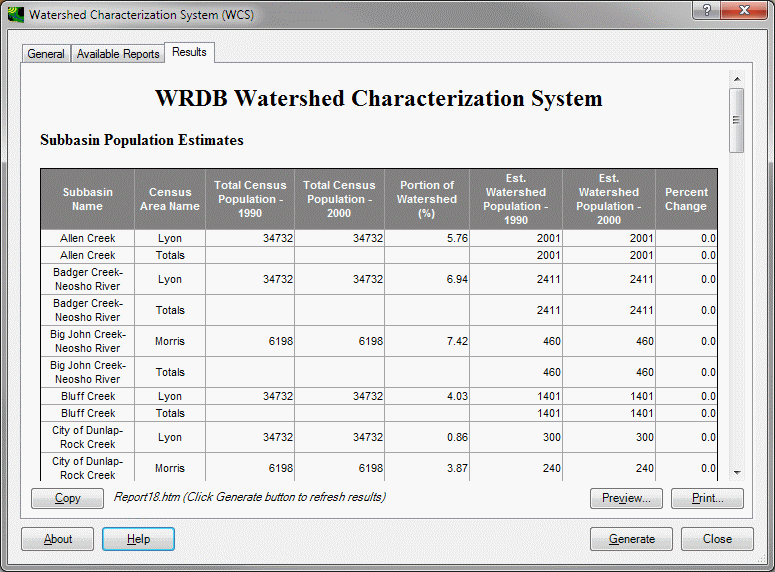Generate the report results
This screenshot has height=572, width=775.
tap(632, 539)
